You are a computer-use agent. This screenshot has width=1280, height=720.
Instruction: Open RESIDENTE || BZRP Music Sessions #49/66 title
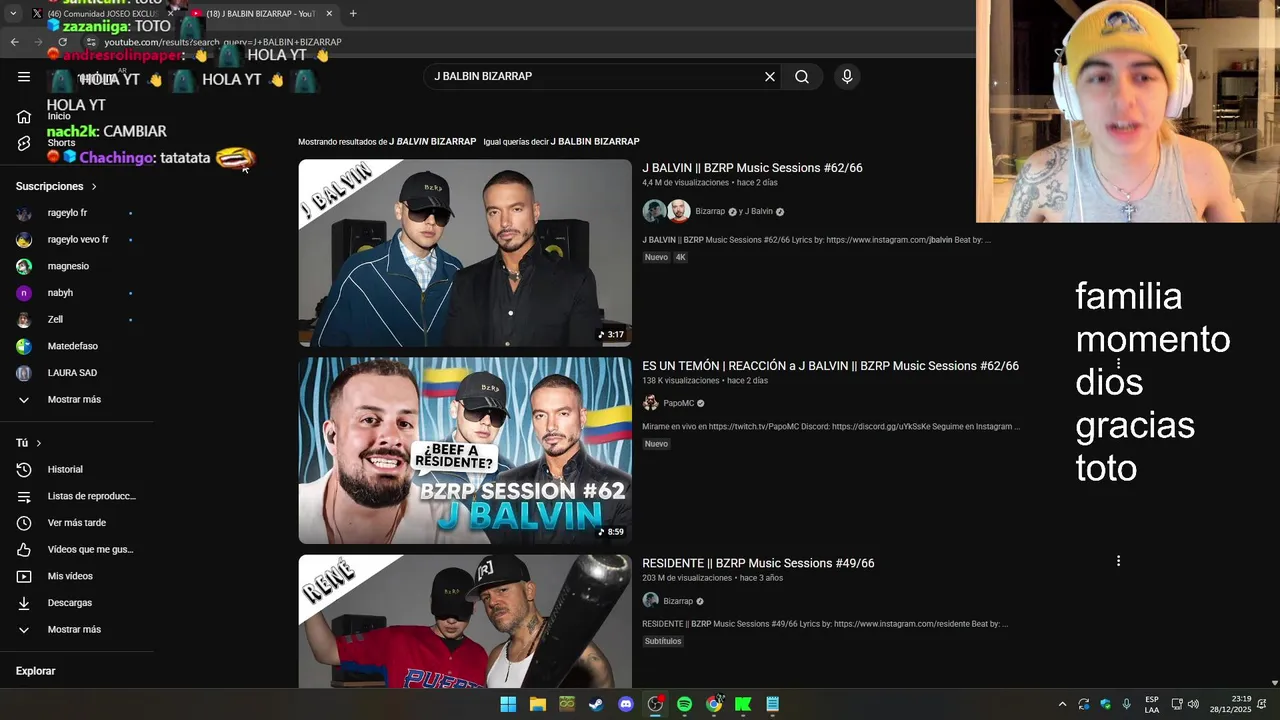pyautogui.click(x=758, y=563)
